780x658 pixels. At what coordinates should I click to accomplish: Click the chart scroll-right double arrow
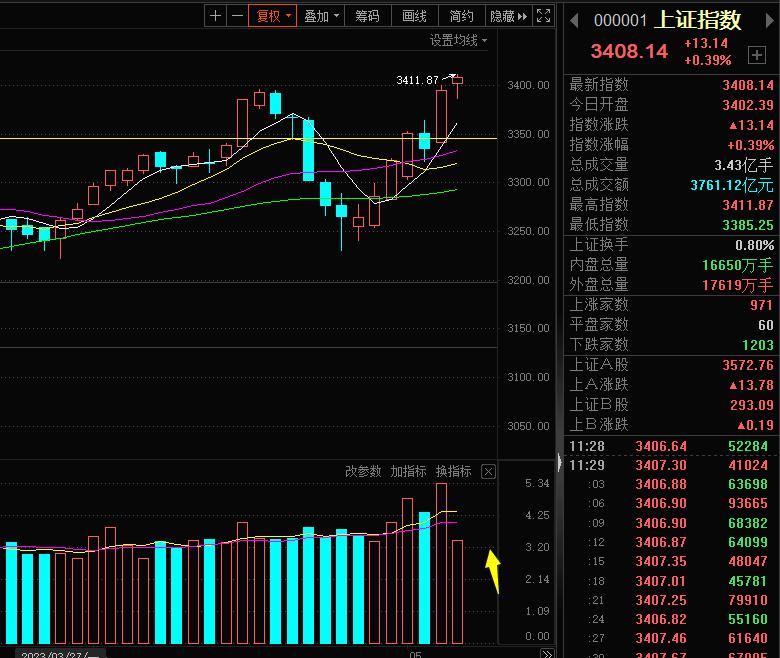coord(547,654)
